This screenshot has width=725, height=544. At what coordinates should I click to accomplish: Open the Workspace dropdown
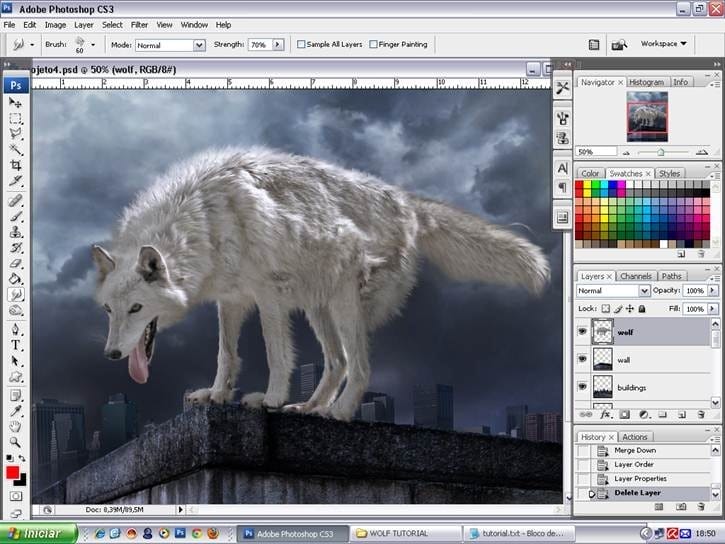coord(663,43)
